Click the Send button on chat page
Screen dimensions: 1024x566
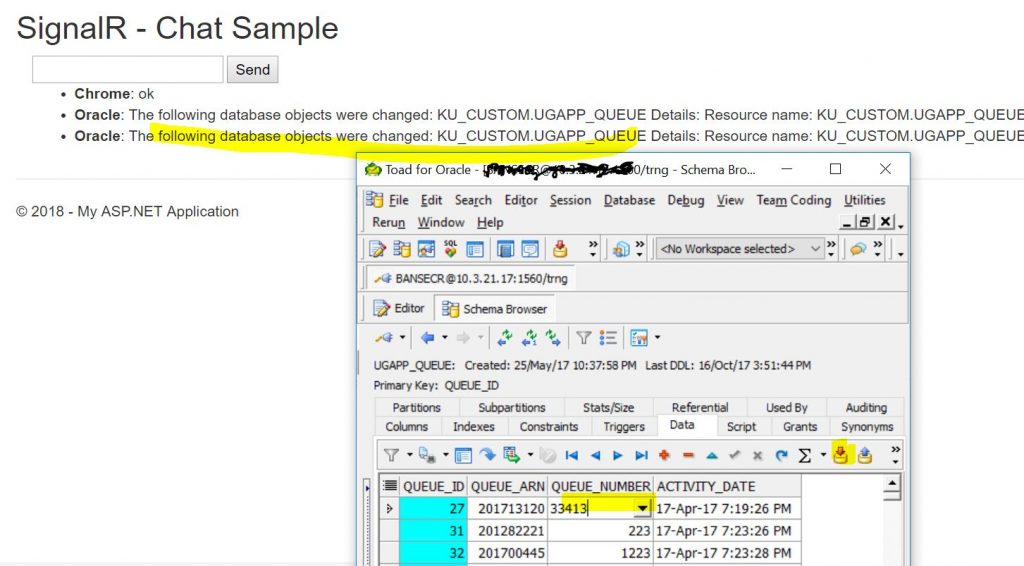pos(253,70)
